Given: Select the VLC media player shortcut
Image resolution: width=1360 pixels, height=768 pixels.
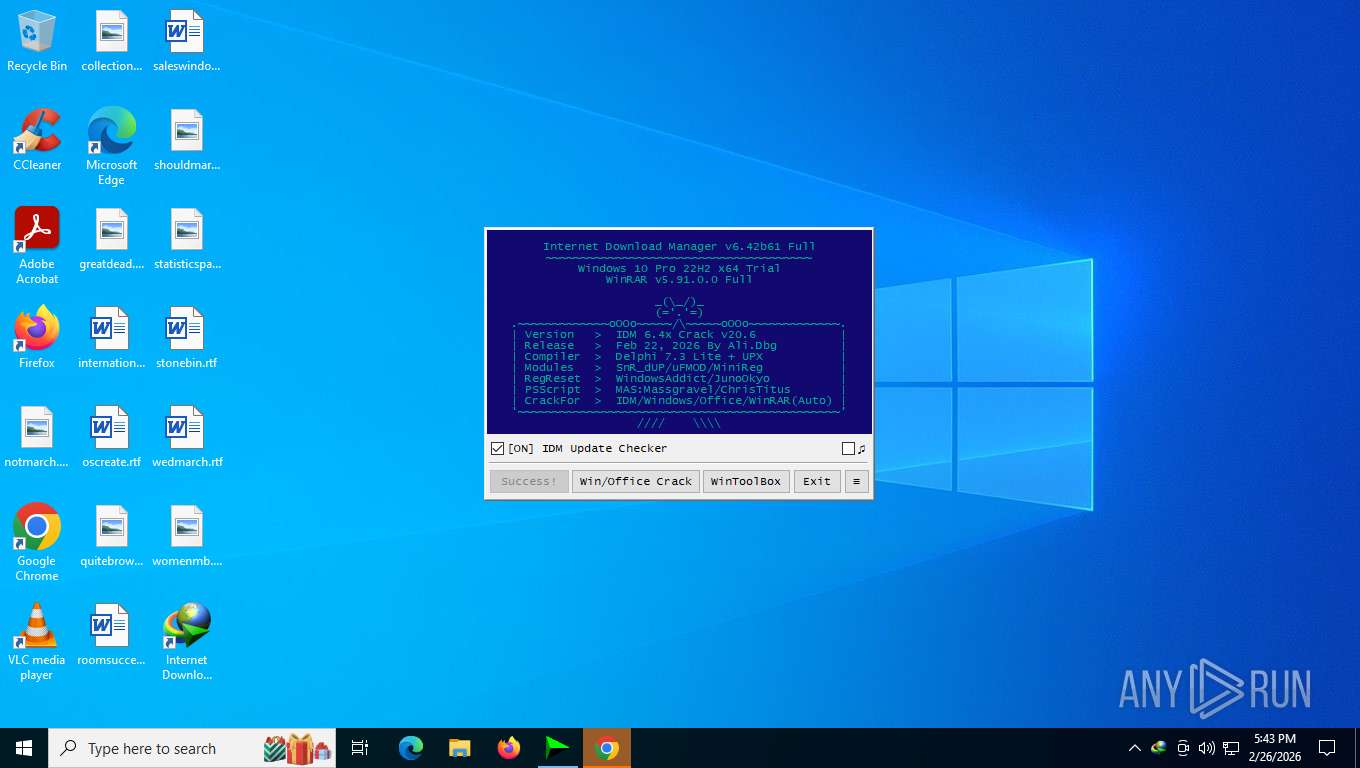Looking at the screenshot, I should 37,642.
